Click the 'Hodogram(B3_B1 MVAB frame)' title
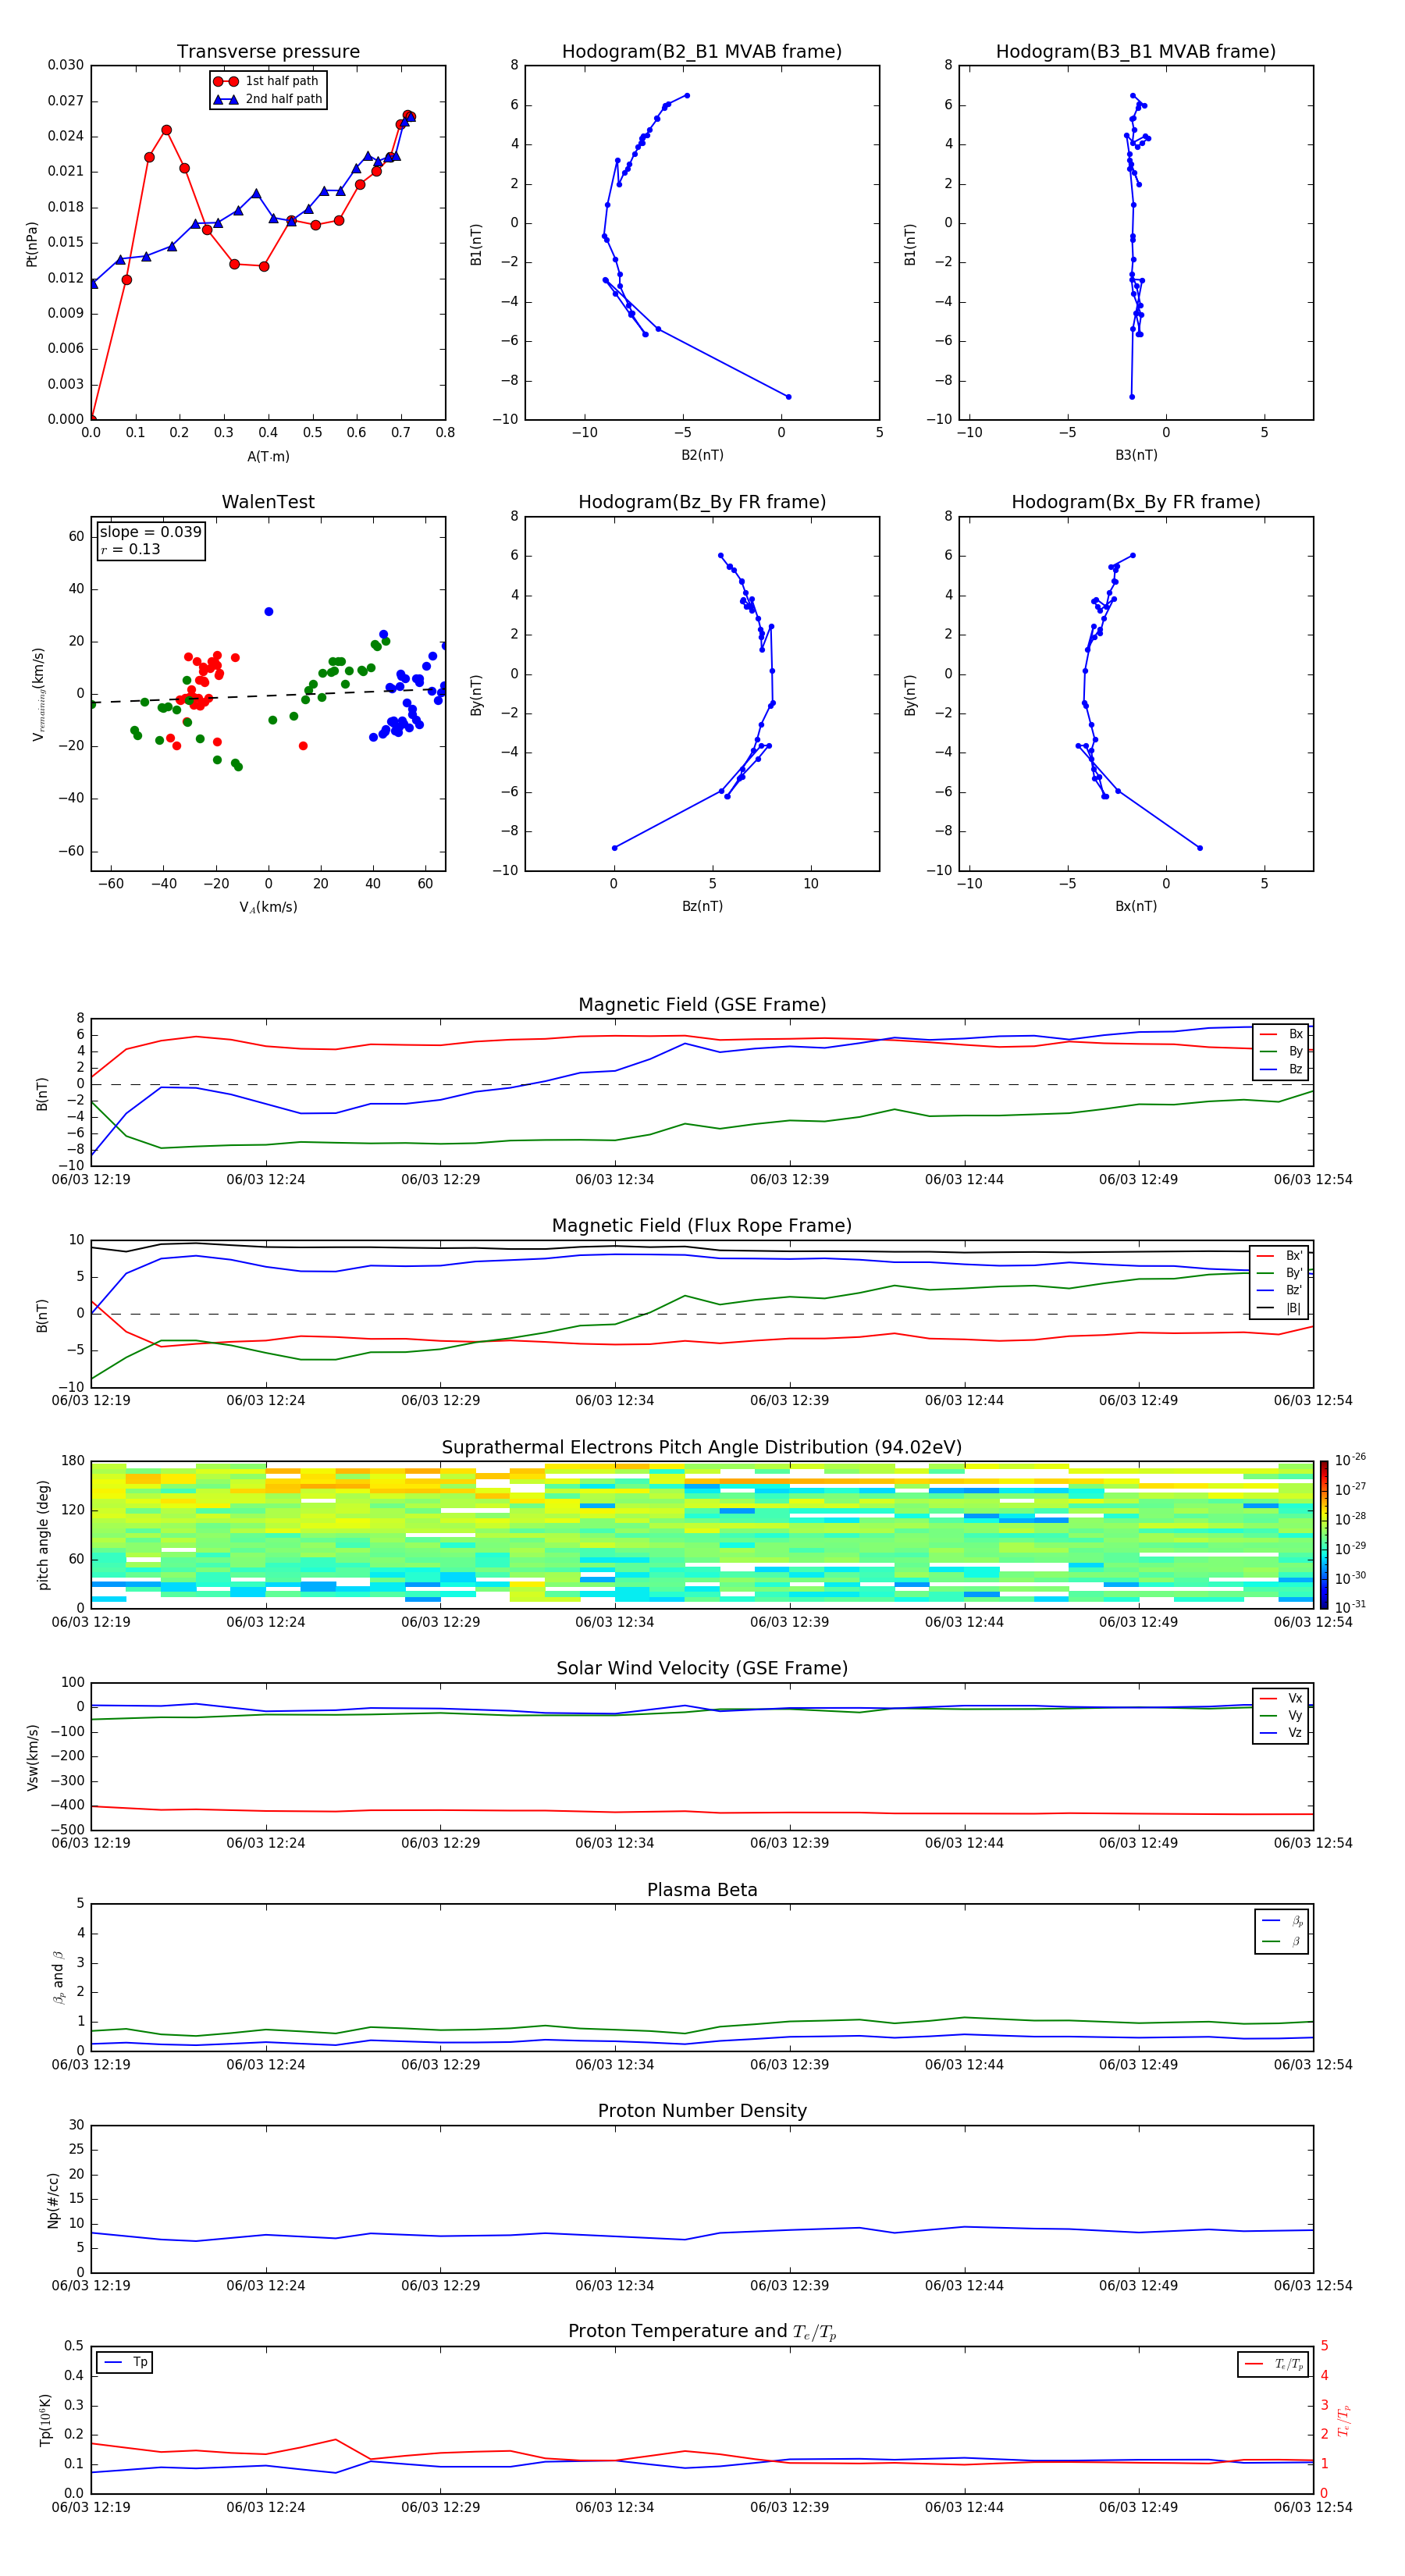Image resolution: width=1405 pixels, height=2576 pixels. (1136, 52)
